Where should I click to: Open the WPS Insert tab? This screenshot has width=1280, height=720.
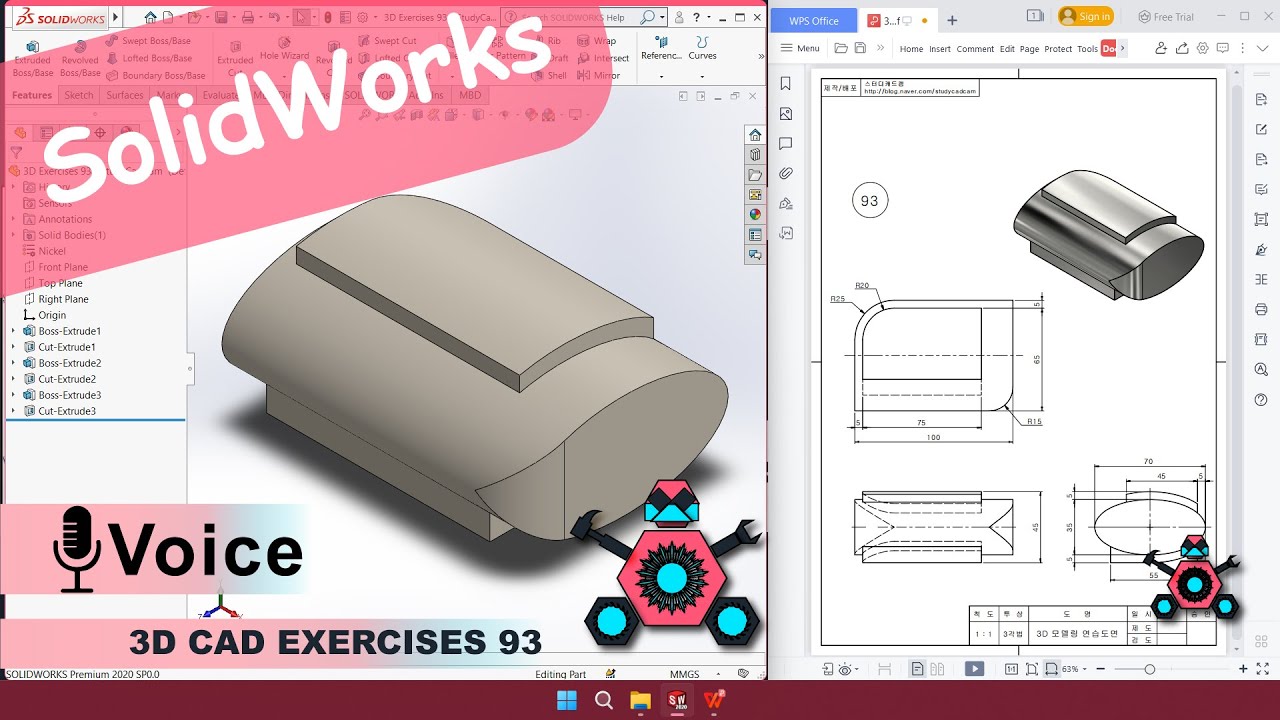[940, 49]
